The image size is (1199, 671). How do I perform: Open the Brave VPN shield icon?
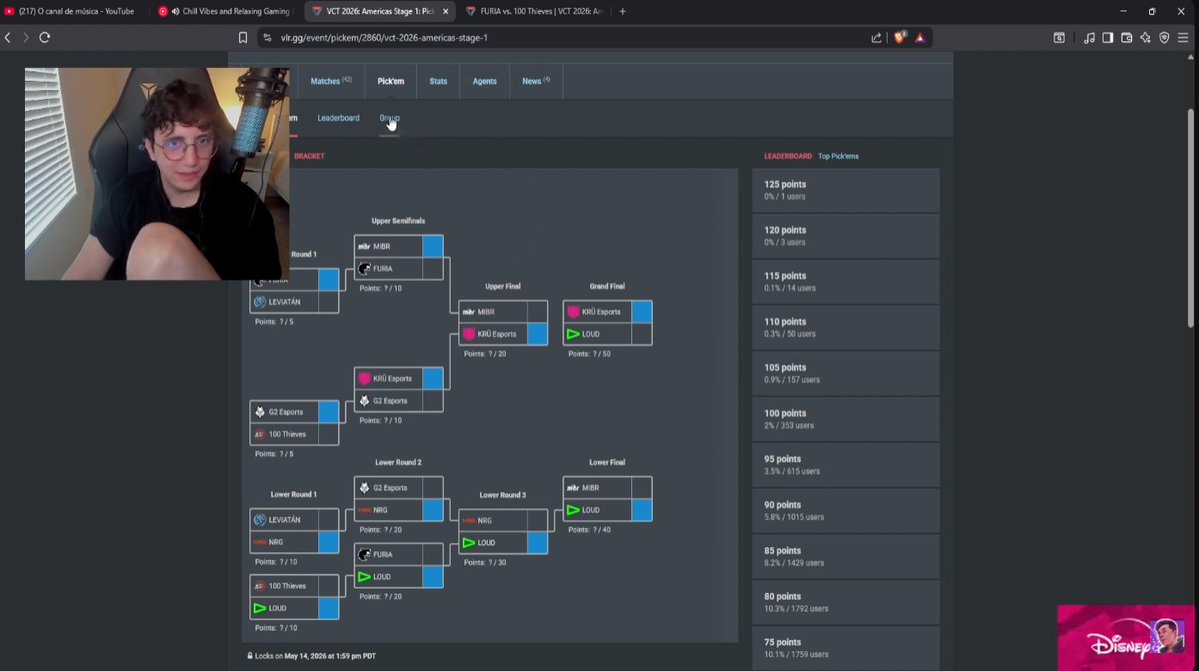tap(1164, 37)
